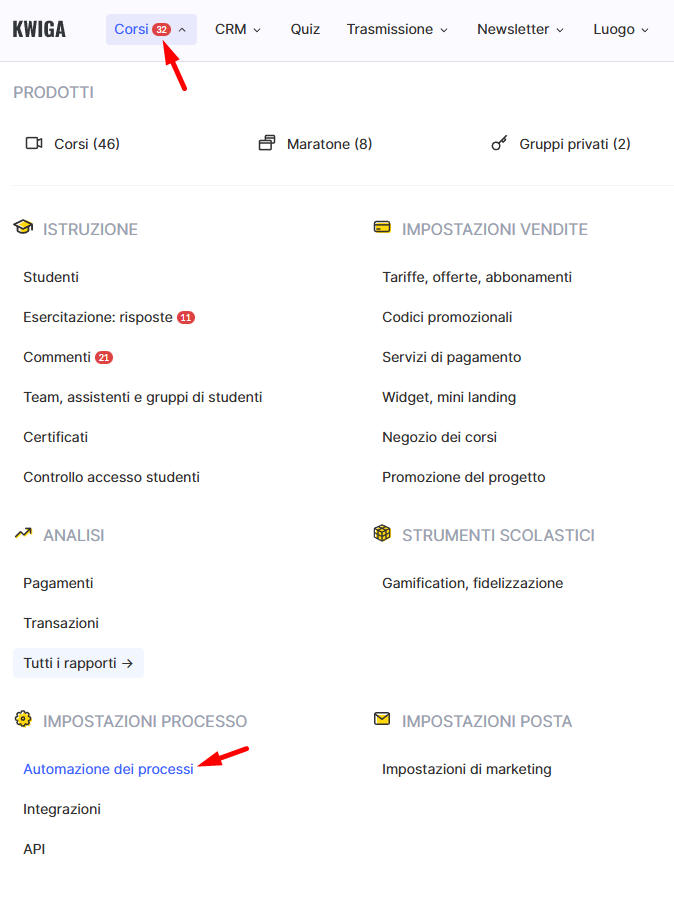Click the Impostazioni processo gear icon
674x899 pixels.
point(23,720)
